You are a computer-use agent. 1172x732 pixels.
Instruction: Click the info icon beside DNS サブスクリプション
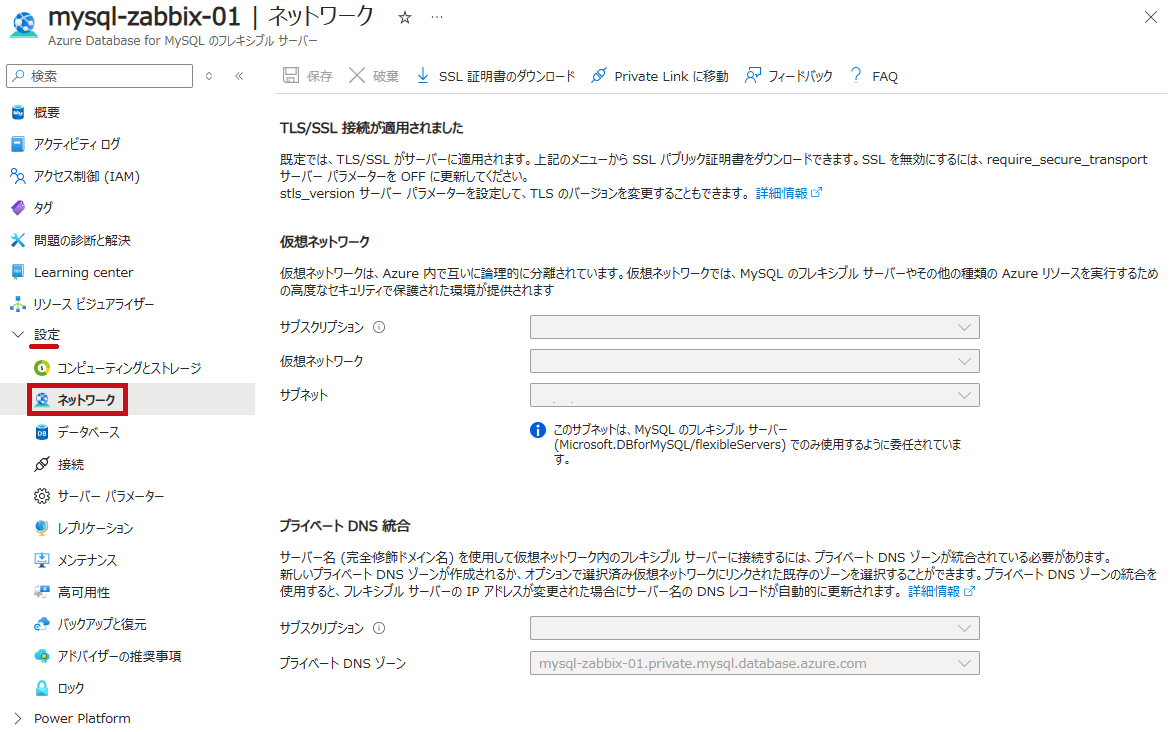pyautogui.click(x=379, y=628)
